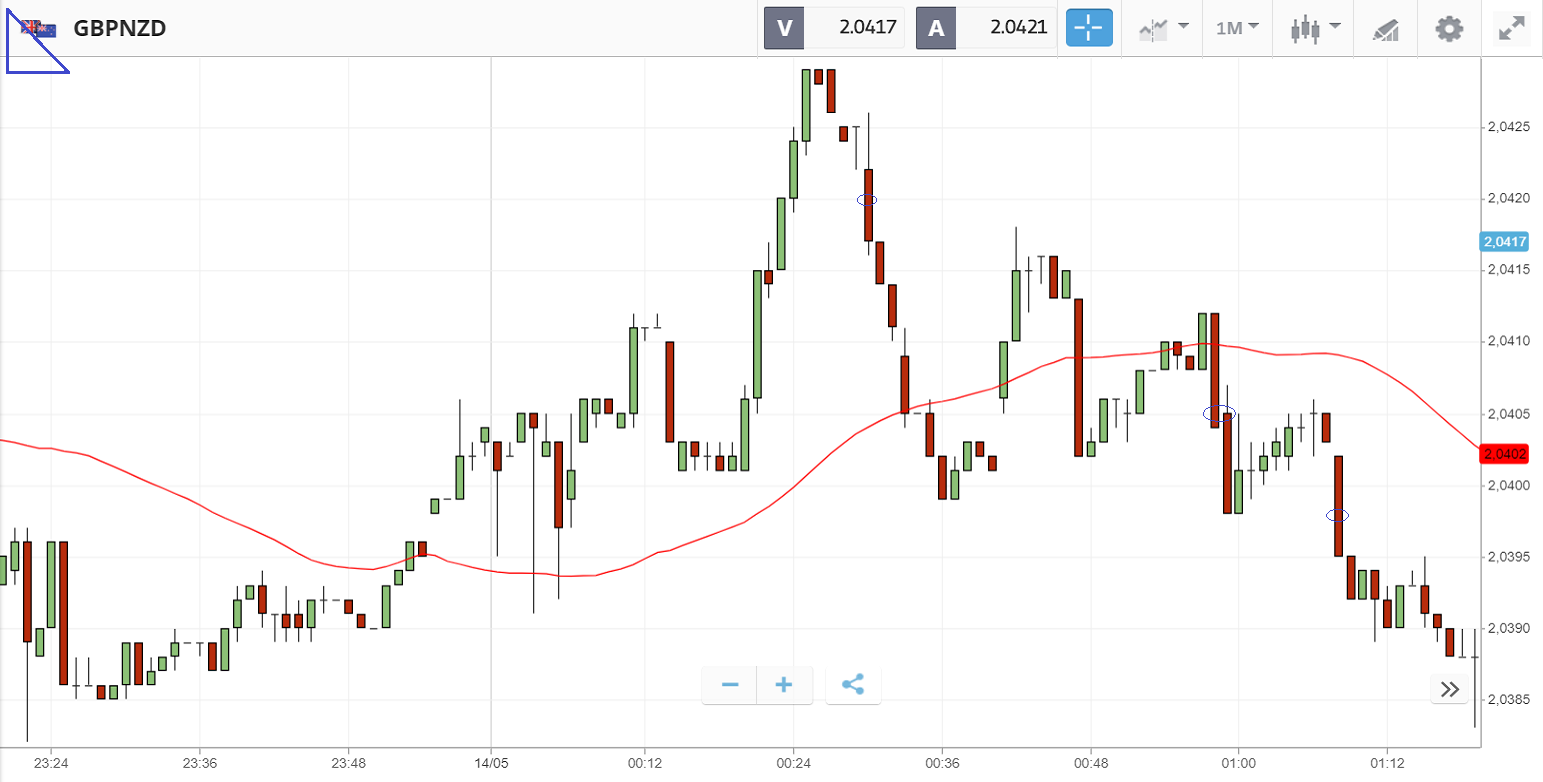Click the 01:00 time axis label

tap(1239, 763)
